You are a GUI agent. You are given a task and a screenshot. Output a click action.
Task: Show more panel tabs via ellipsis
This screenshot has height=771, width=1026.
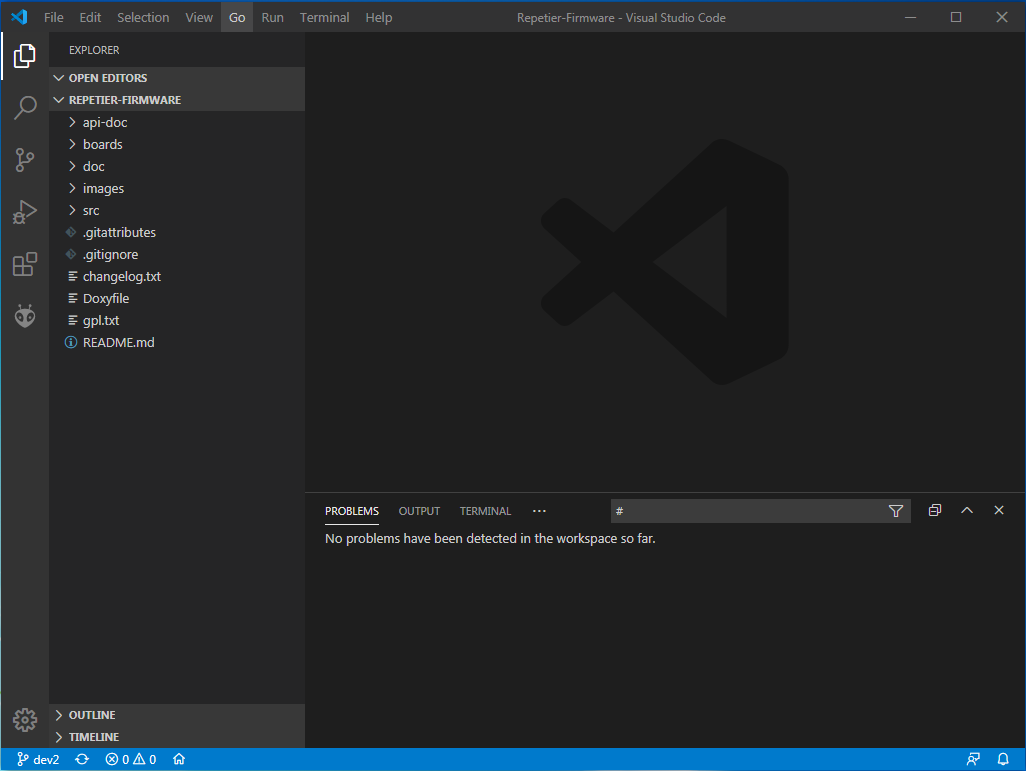pyautogui.click(x=539, y=511)
